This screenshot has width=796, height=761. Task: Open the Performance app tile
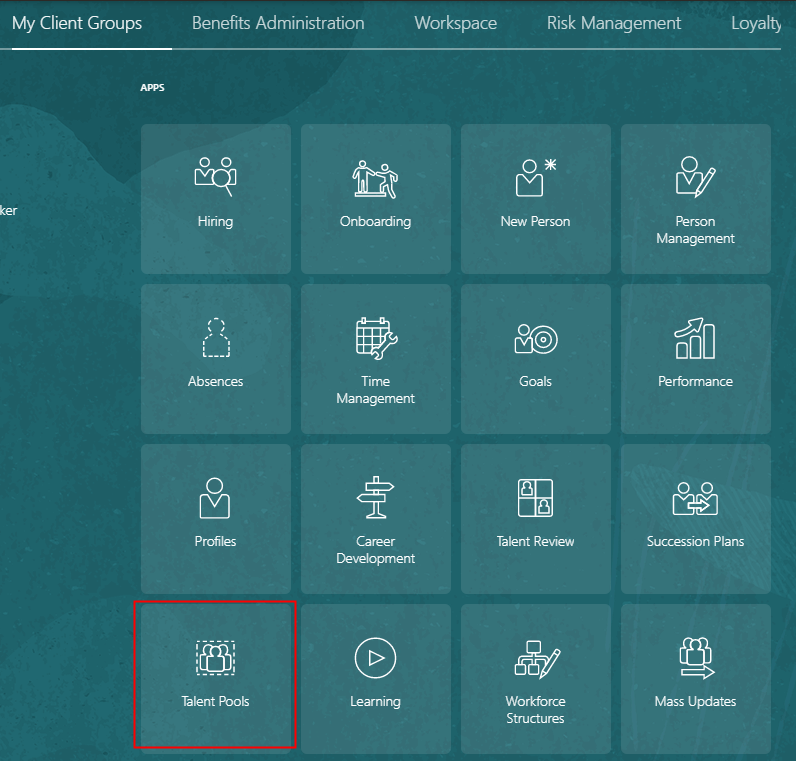point(695,359)
